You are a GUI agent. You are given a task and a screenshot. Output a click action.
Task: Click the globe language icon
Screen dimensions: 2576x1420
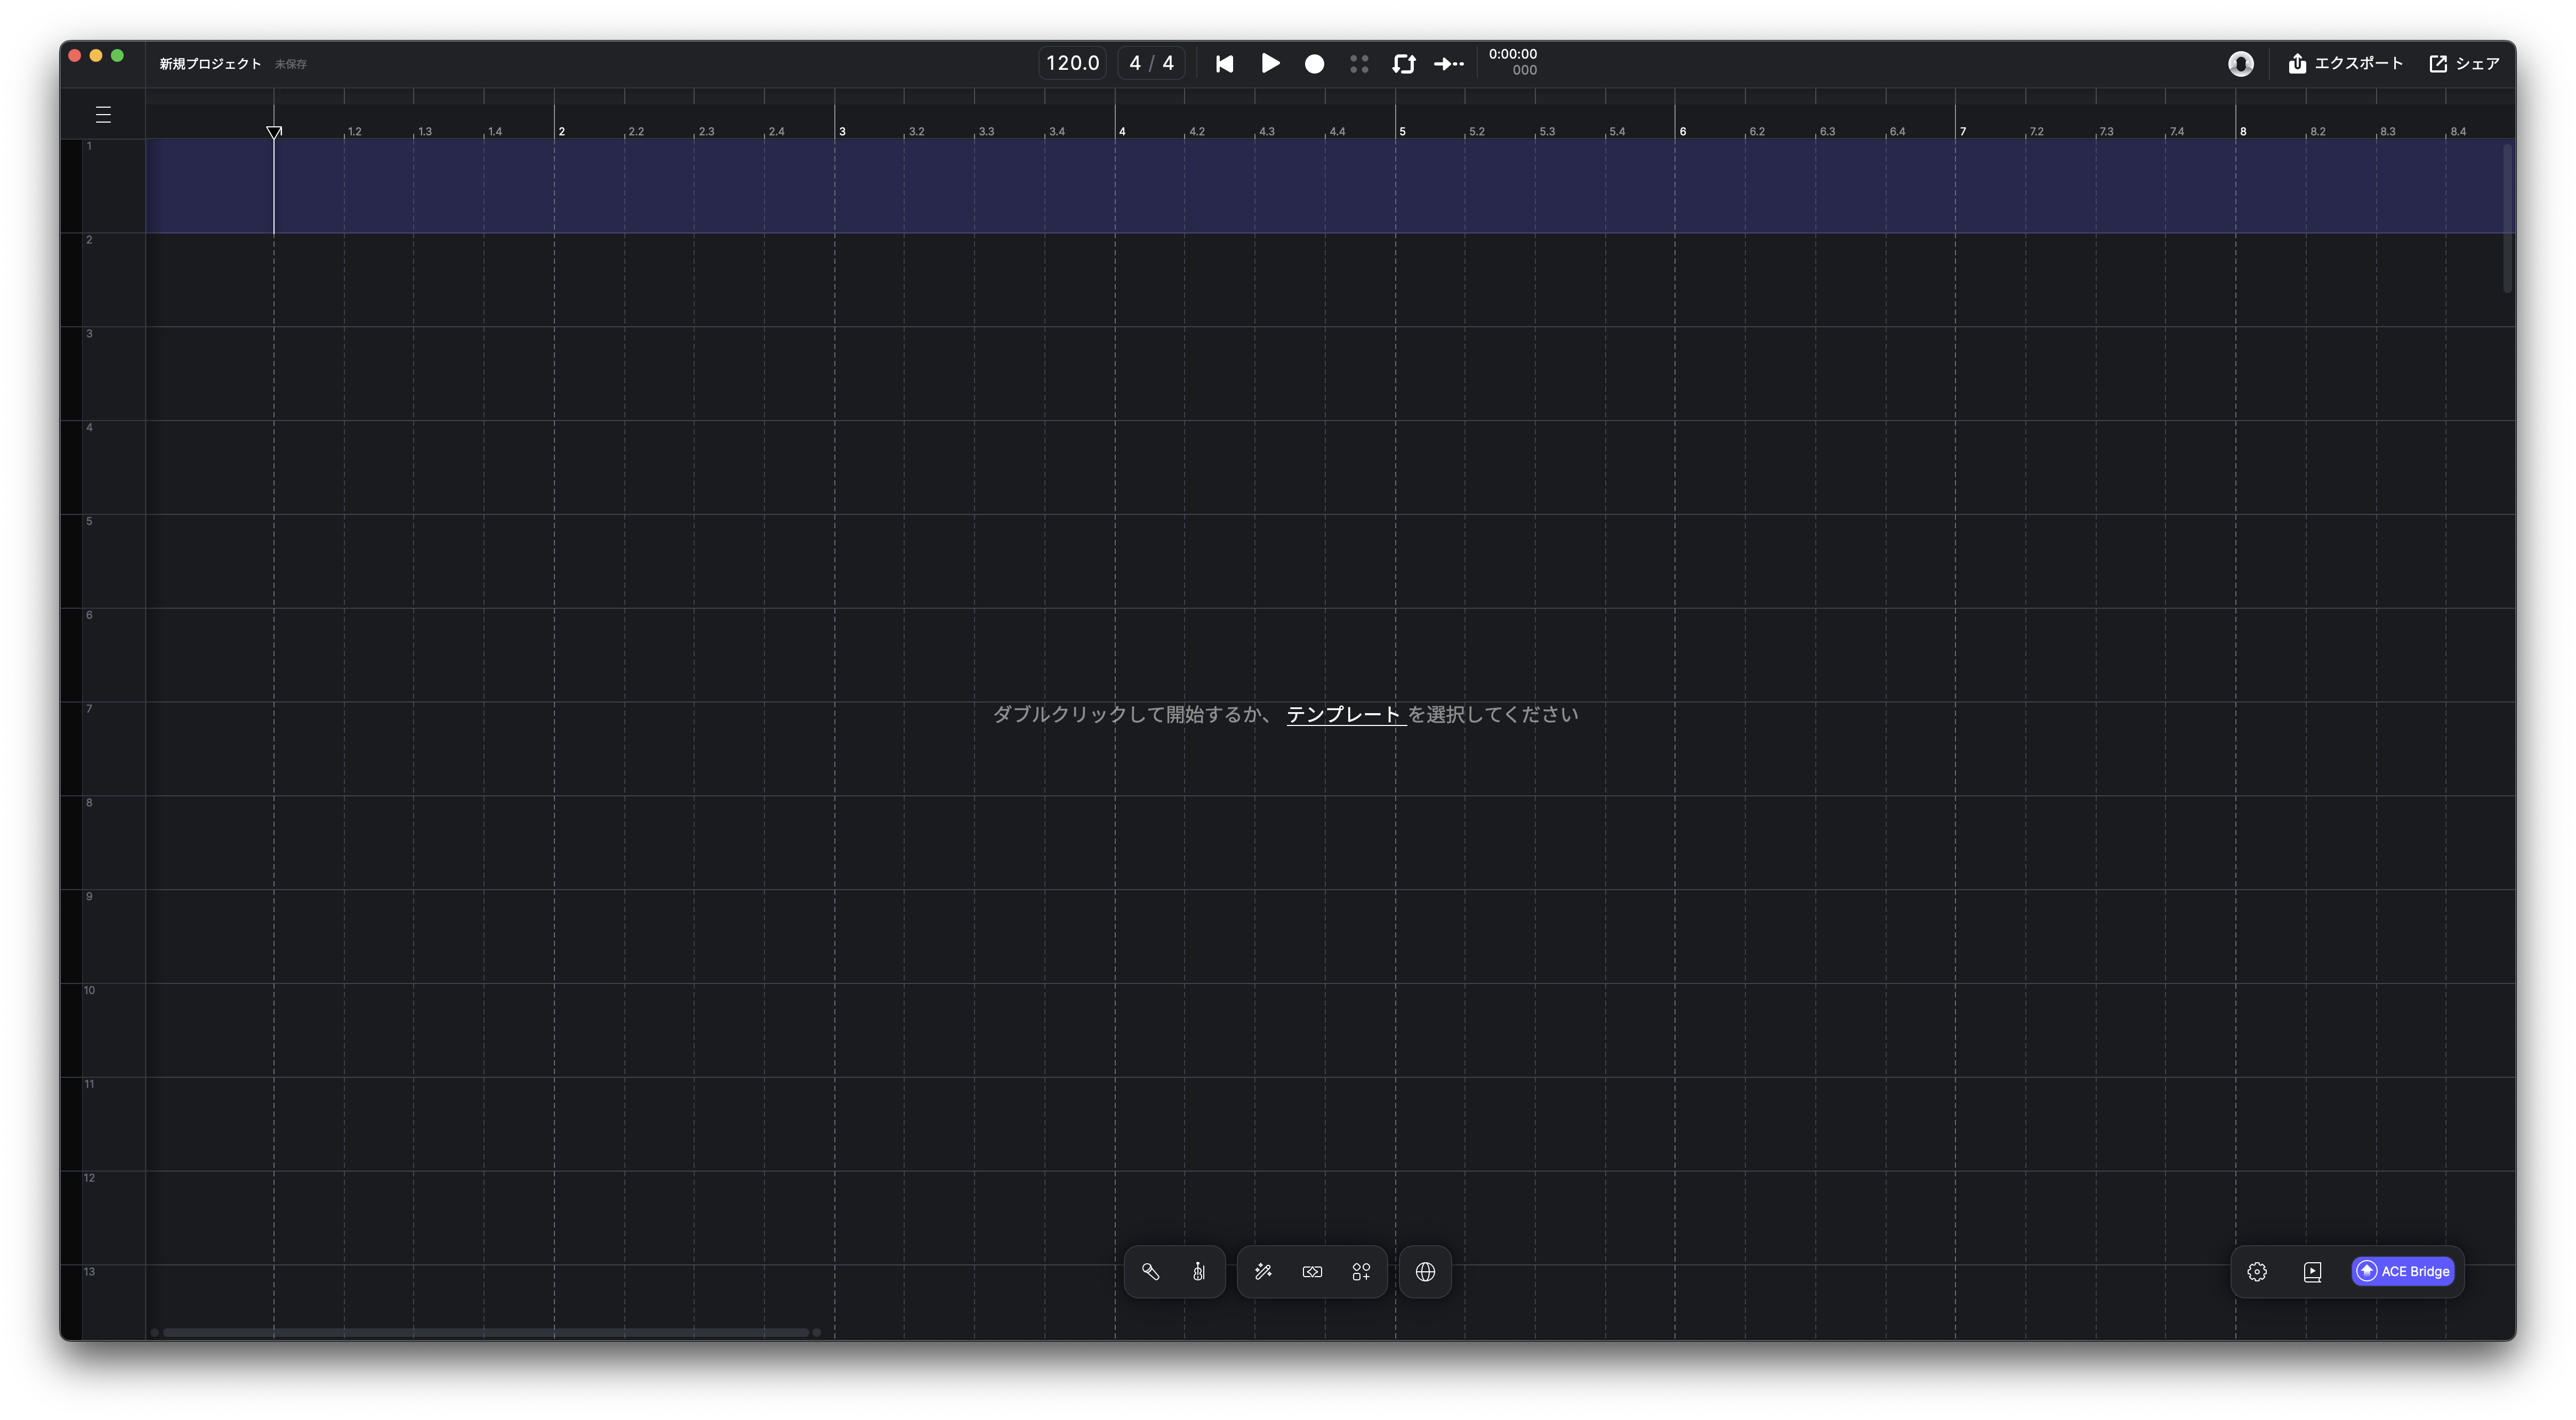[1425, 1272]
